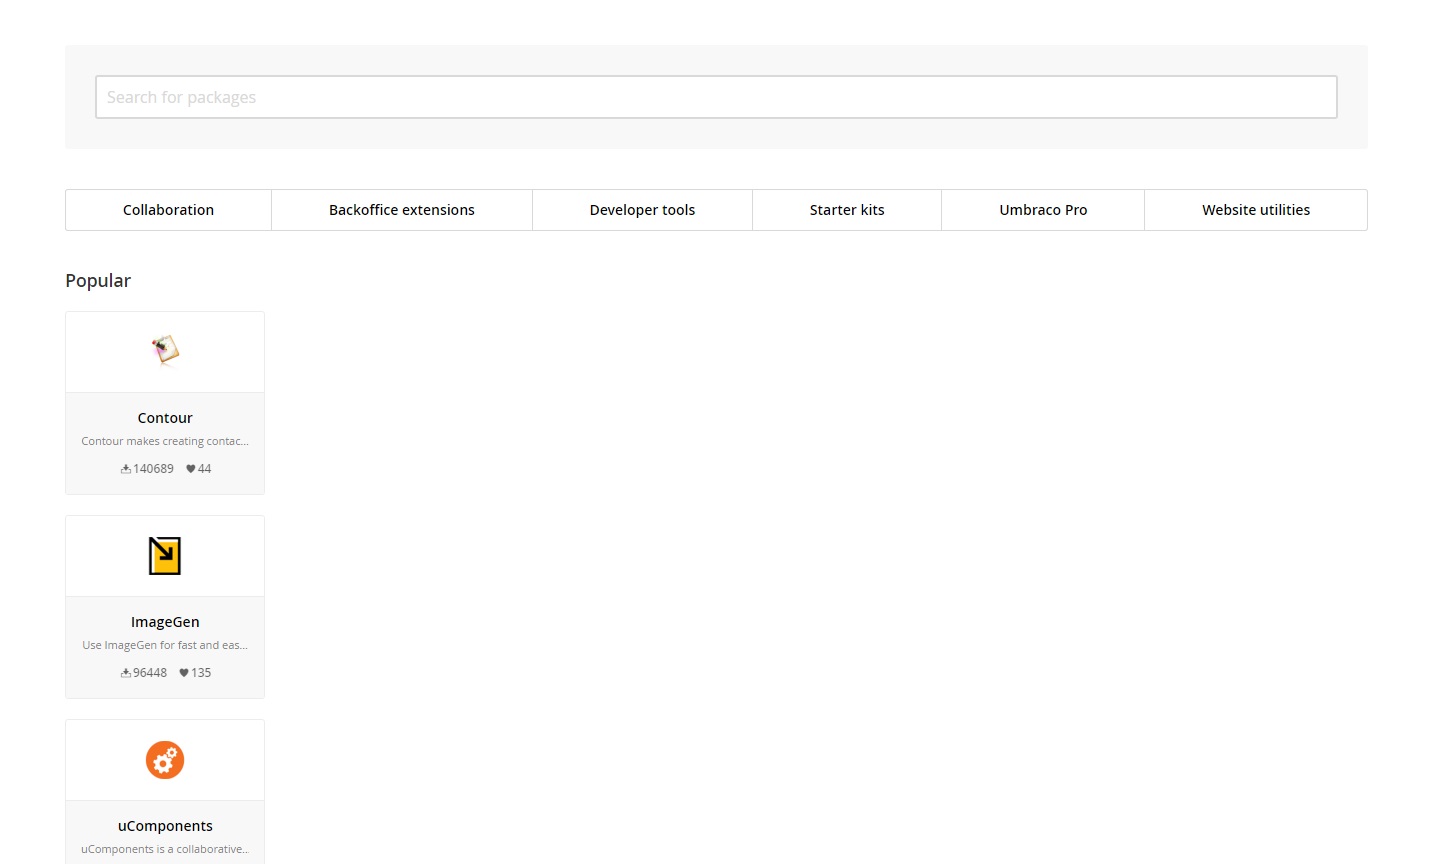Click the Contour package icon

tap(165, 350)
